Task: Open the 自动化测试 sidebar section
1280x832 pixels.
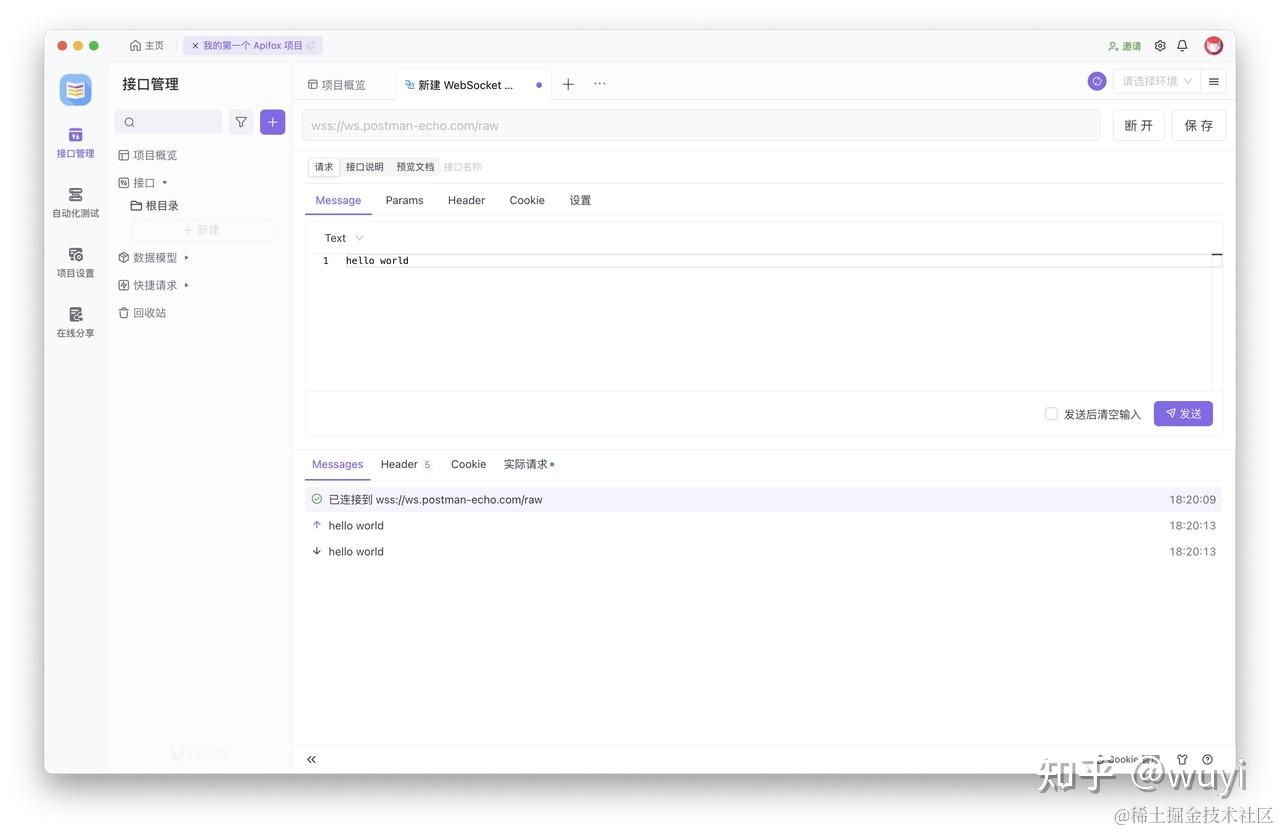Action: pyautogui.click(x=75, y=202)
